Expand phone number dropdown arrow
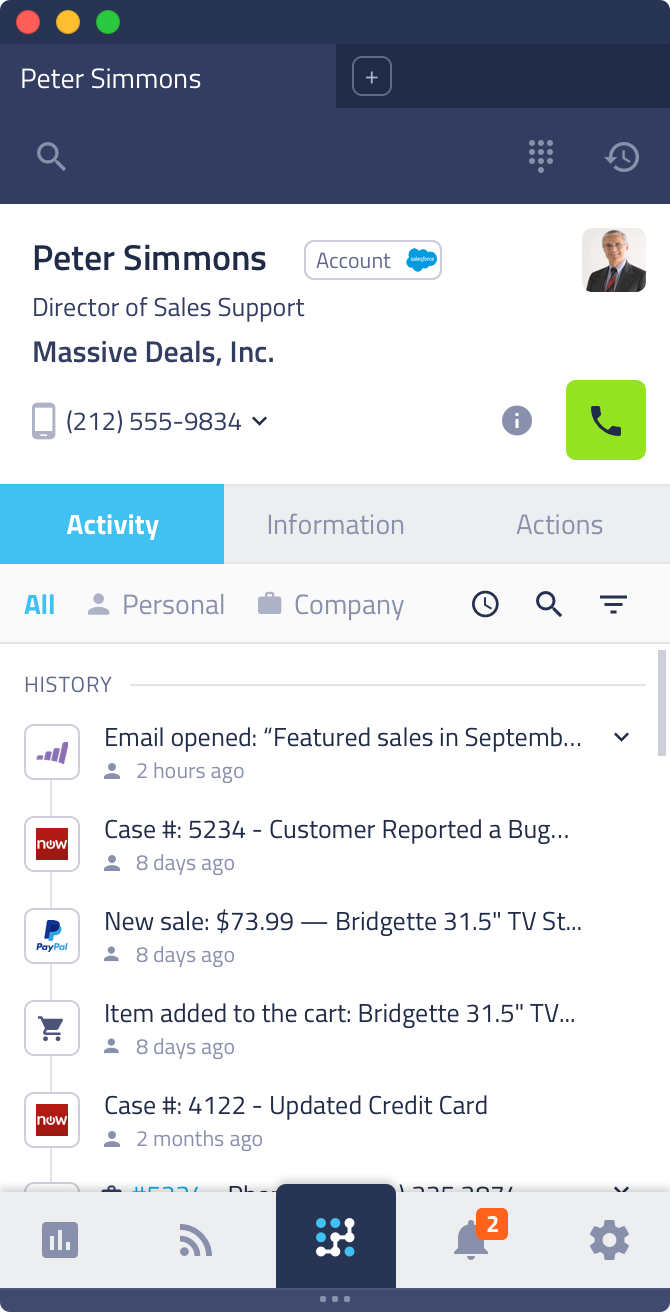The height and width of the screenshot is (1312, 670). point(260,421)
